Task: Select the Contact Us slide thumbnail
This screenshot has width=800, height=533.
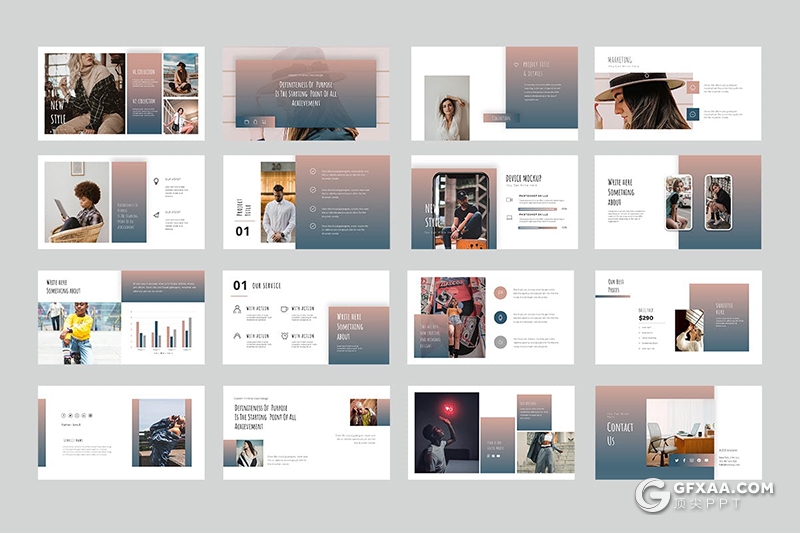Action: pyautogui.click(x=677, y=433)
